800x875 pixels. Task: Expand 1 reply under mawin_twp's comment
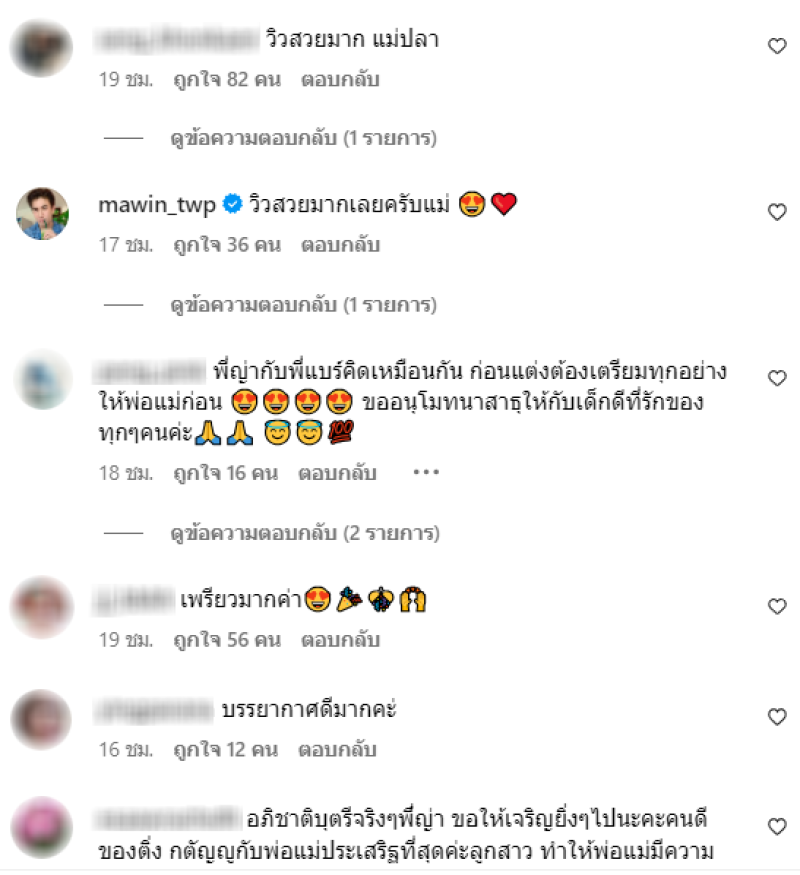coord(303,305)
